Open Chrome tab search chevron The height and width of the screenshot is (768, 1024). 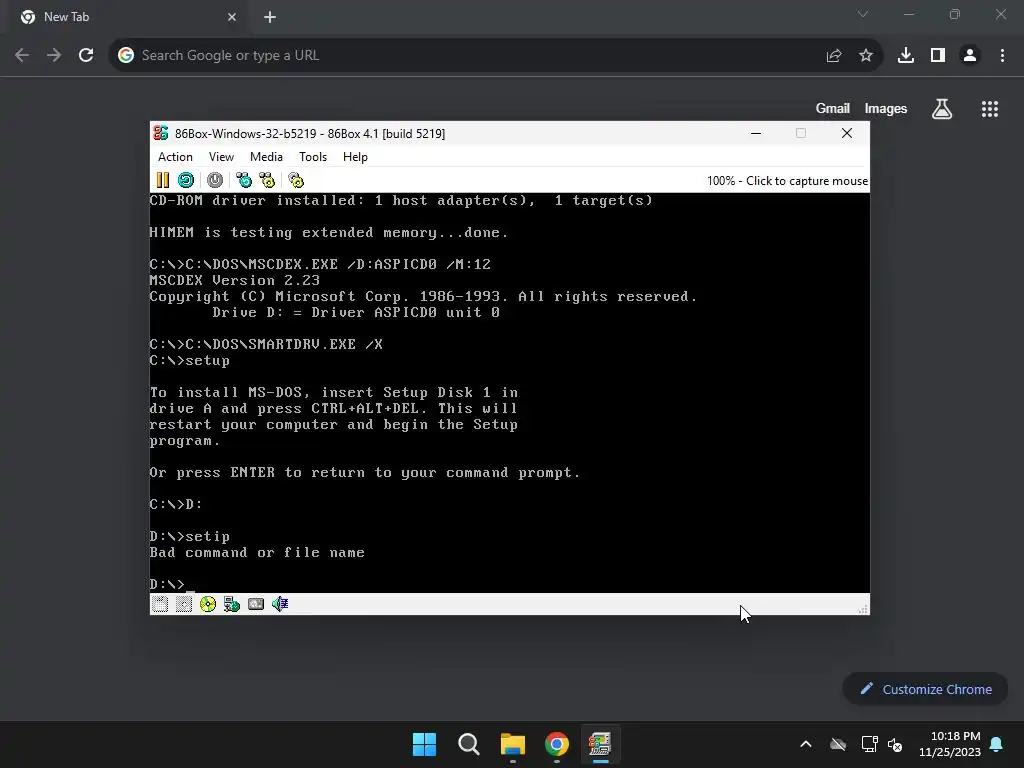[863, 14]
